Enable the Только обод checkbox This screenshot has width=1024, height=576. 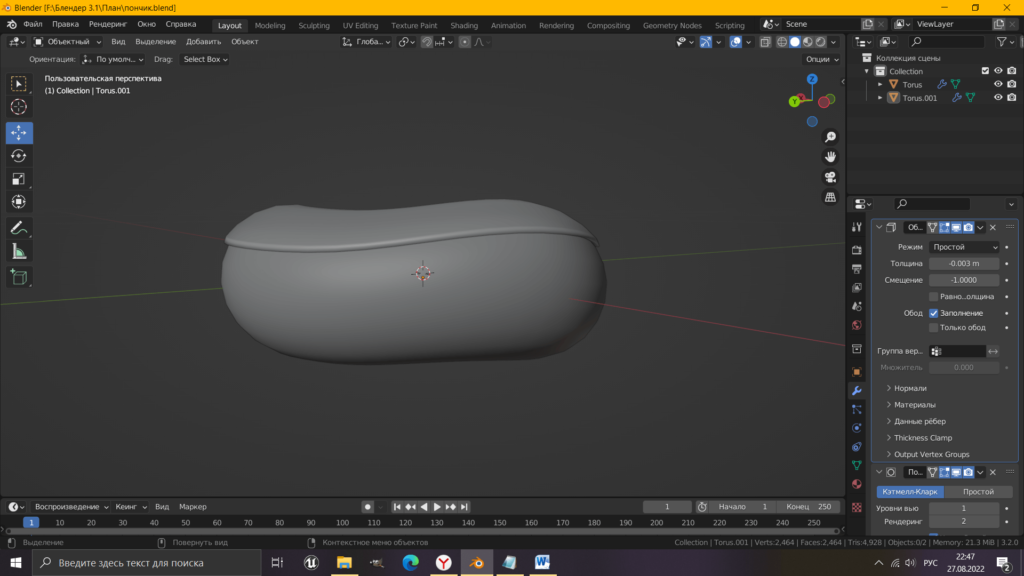click(x=934, y=327)
